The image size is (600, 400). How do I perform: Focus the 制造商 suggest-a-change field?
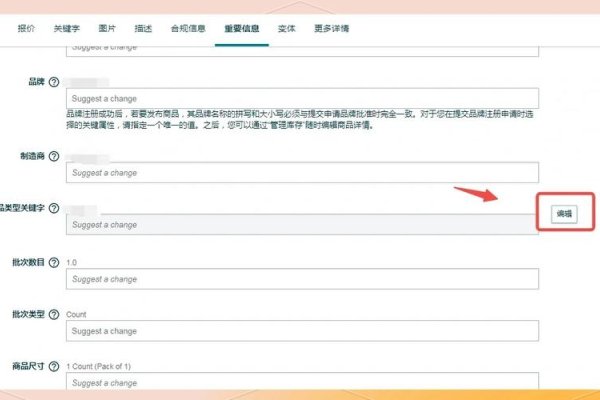[302, 173]
